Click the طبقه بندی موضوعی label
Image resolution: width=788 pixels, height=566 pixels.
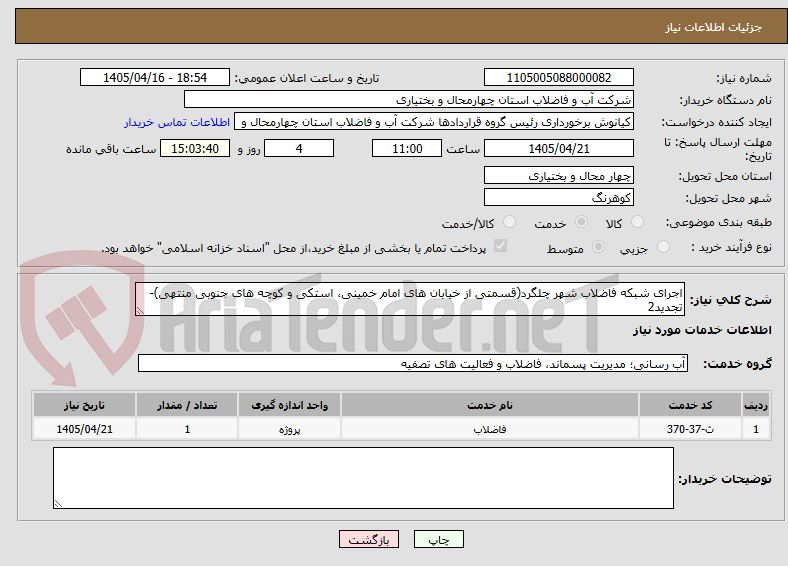click(x=719, y=222)
